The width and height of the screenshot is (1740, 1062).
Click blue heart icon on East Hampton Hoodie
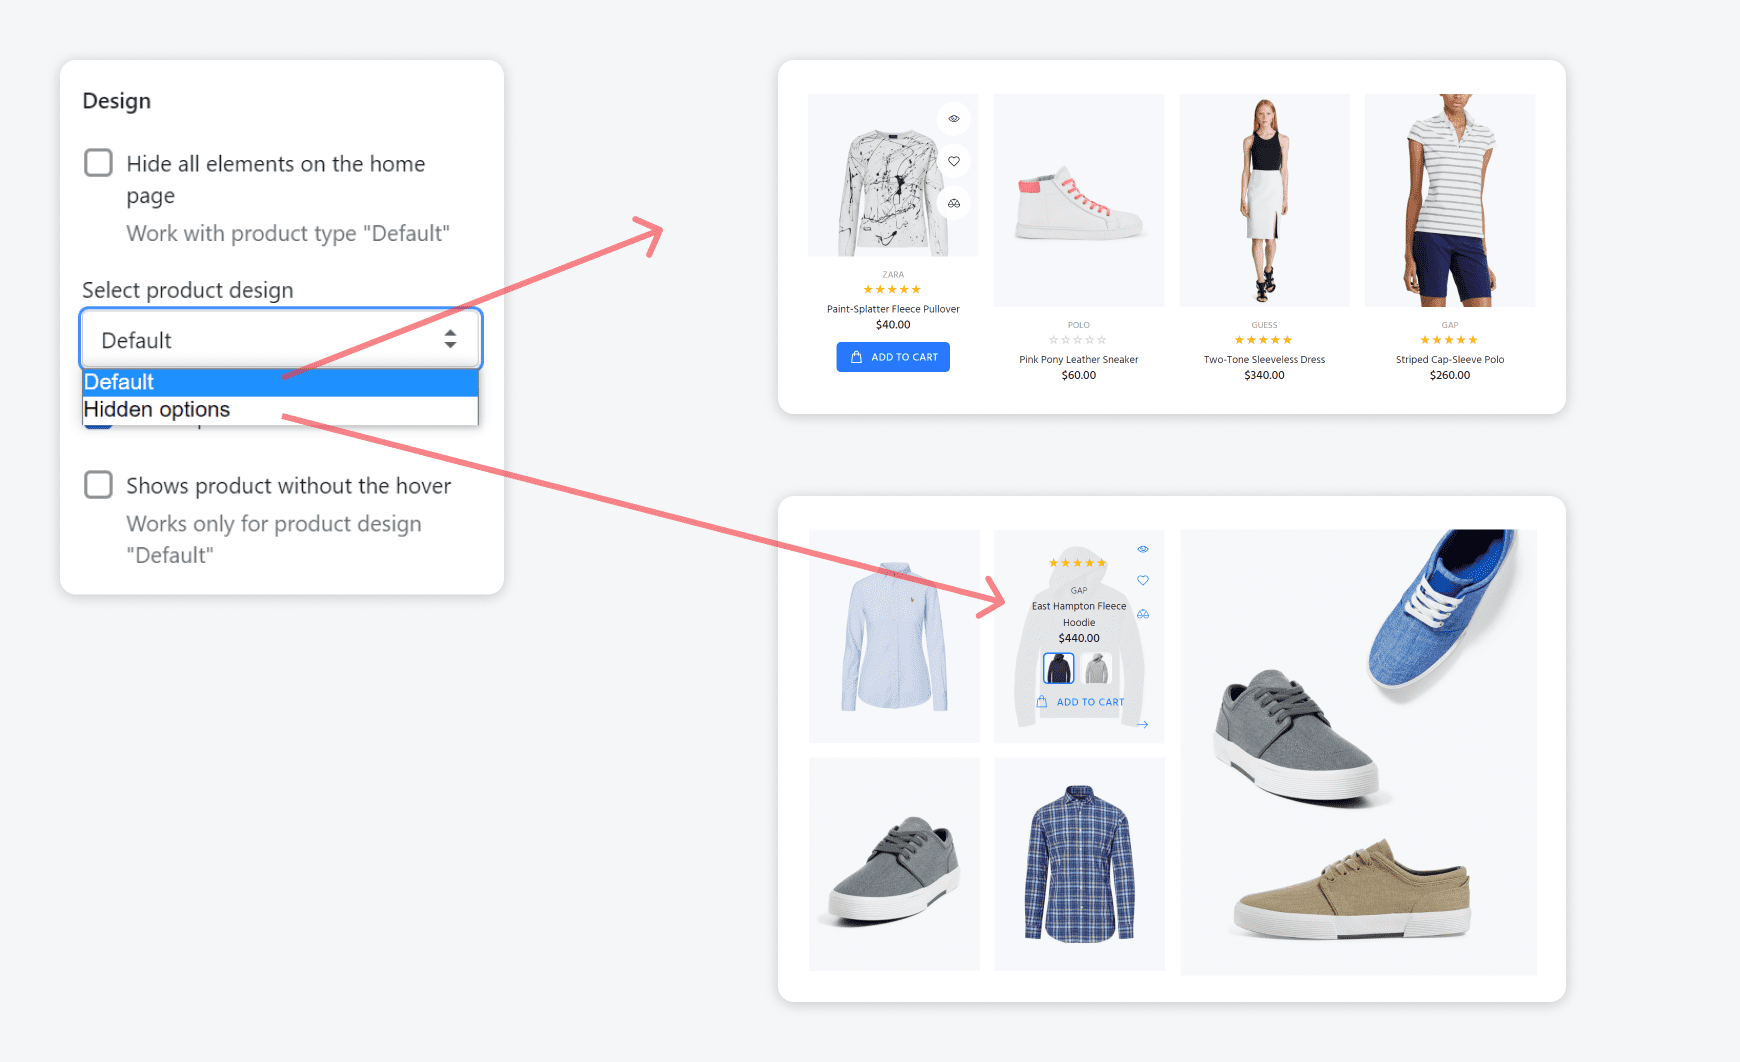click(1143, 581)
